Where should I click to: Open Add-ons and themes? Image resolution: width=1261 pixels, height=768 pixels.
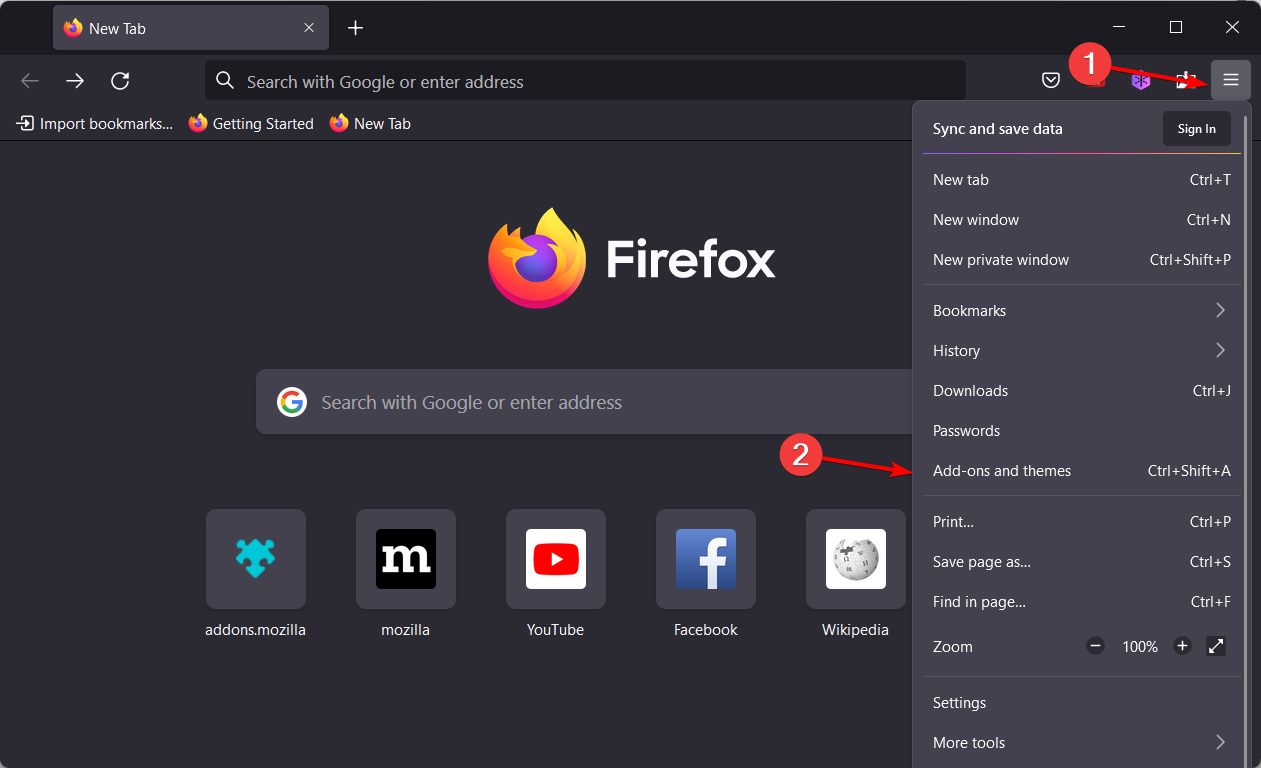[x=1082, y=471]
